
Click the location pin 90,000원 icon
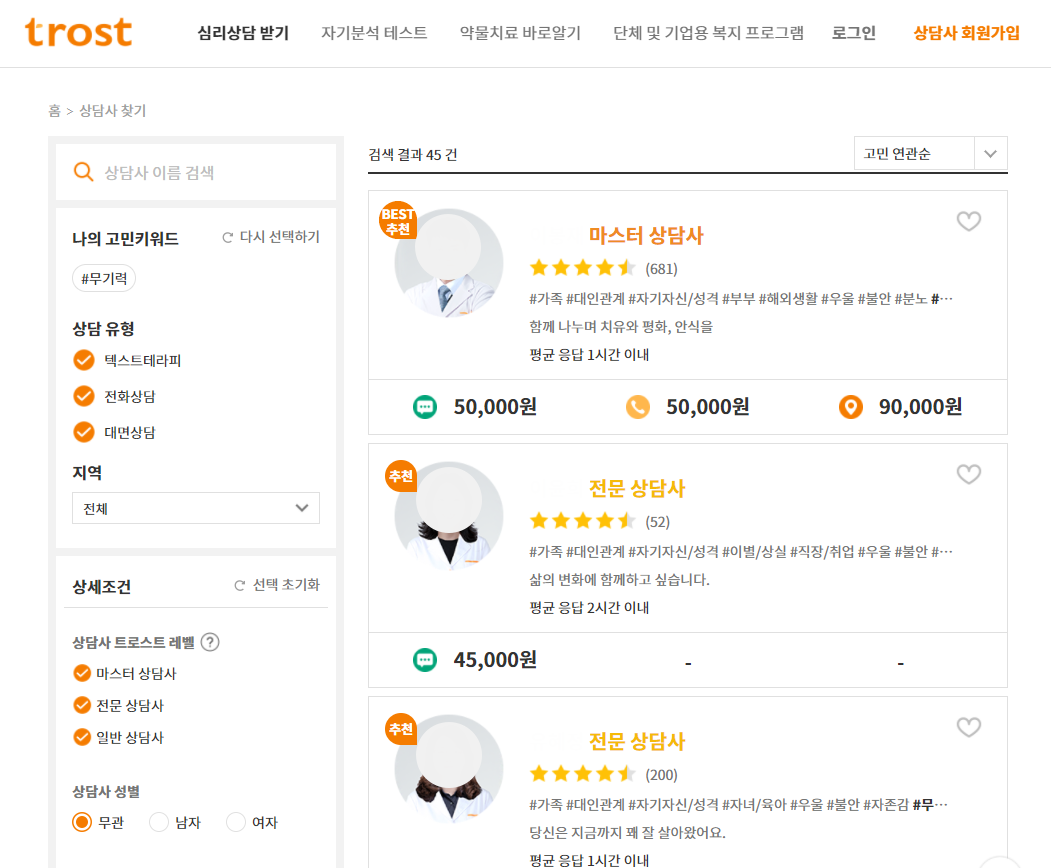(851, 407)
